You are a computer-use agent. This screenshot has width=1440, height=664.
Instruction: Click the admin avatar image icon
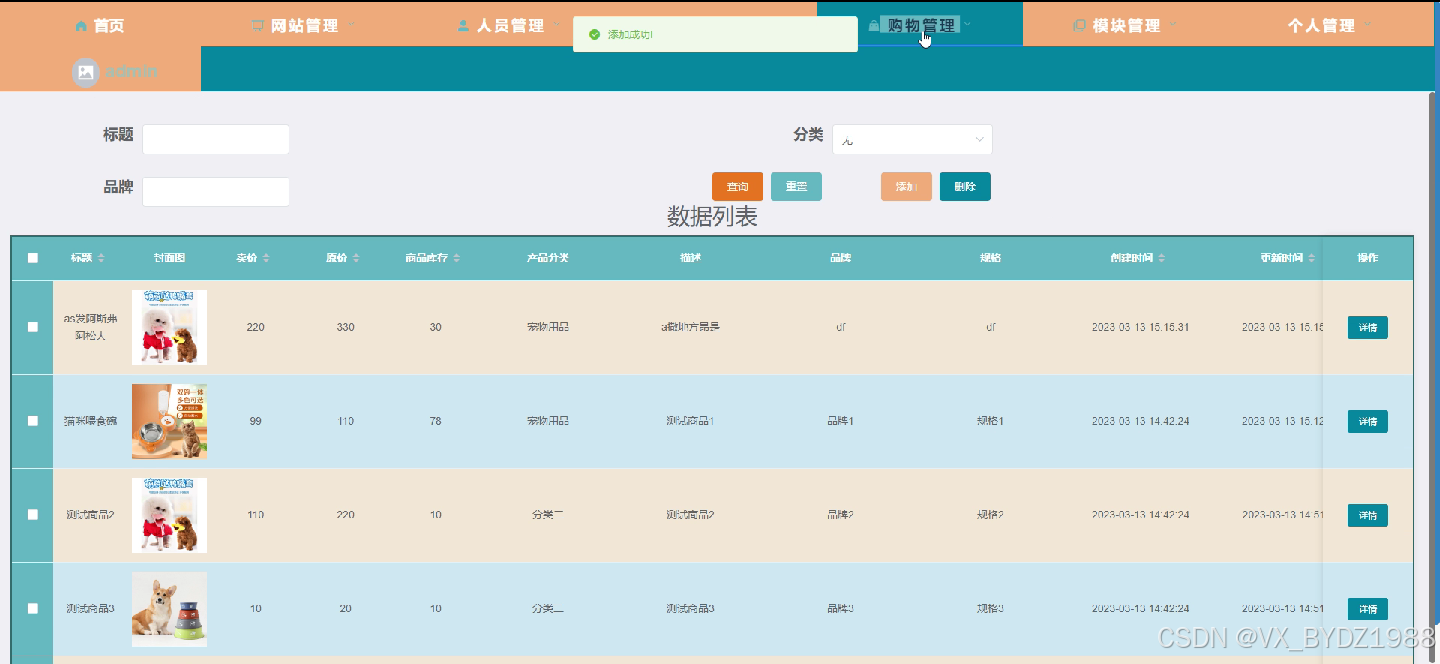point(86,72)
